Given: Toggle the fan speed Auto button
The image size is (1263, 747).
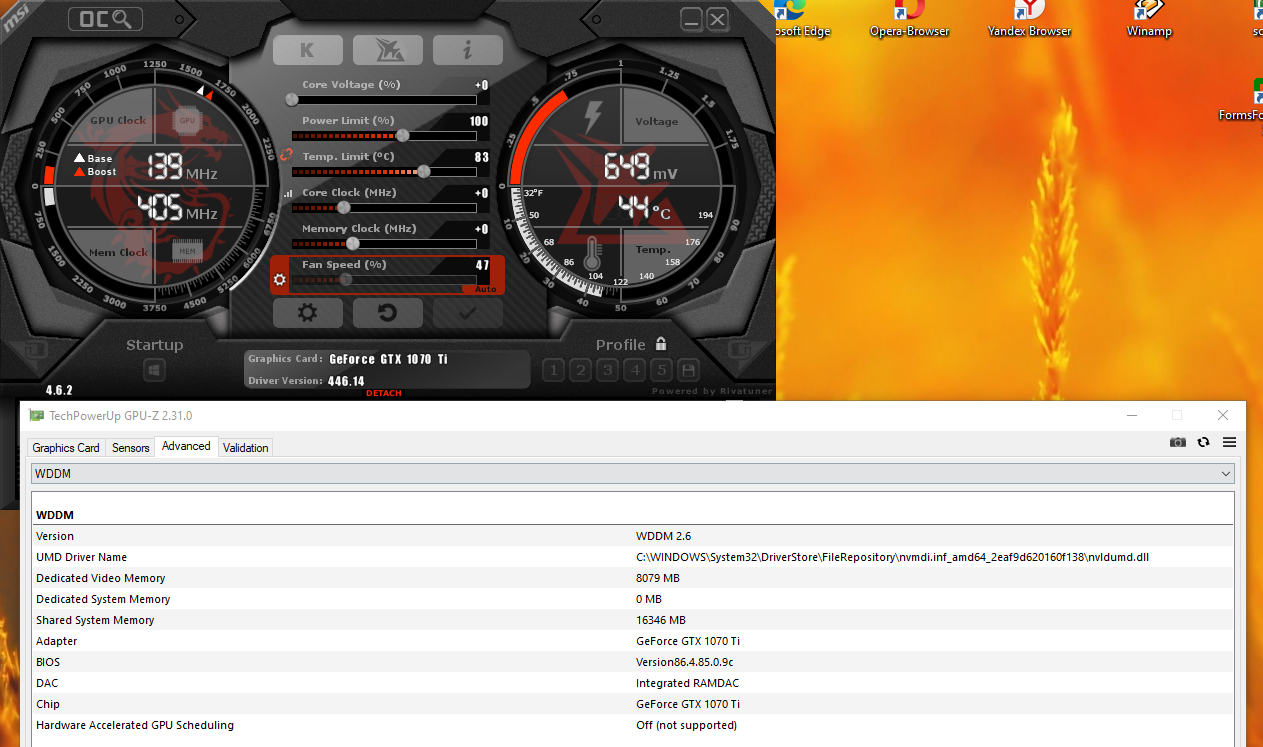Looking at the screenshot, I should 486,289.
